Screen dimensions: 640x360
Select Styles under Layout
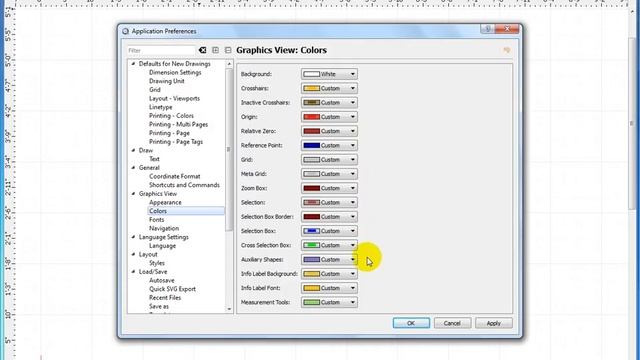point(157,263)
